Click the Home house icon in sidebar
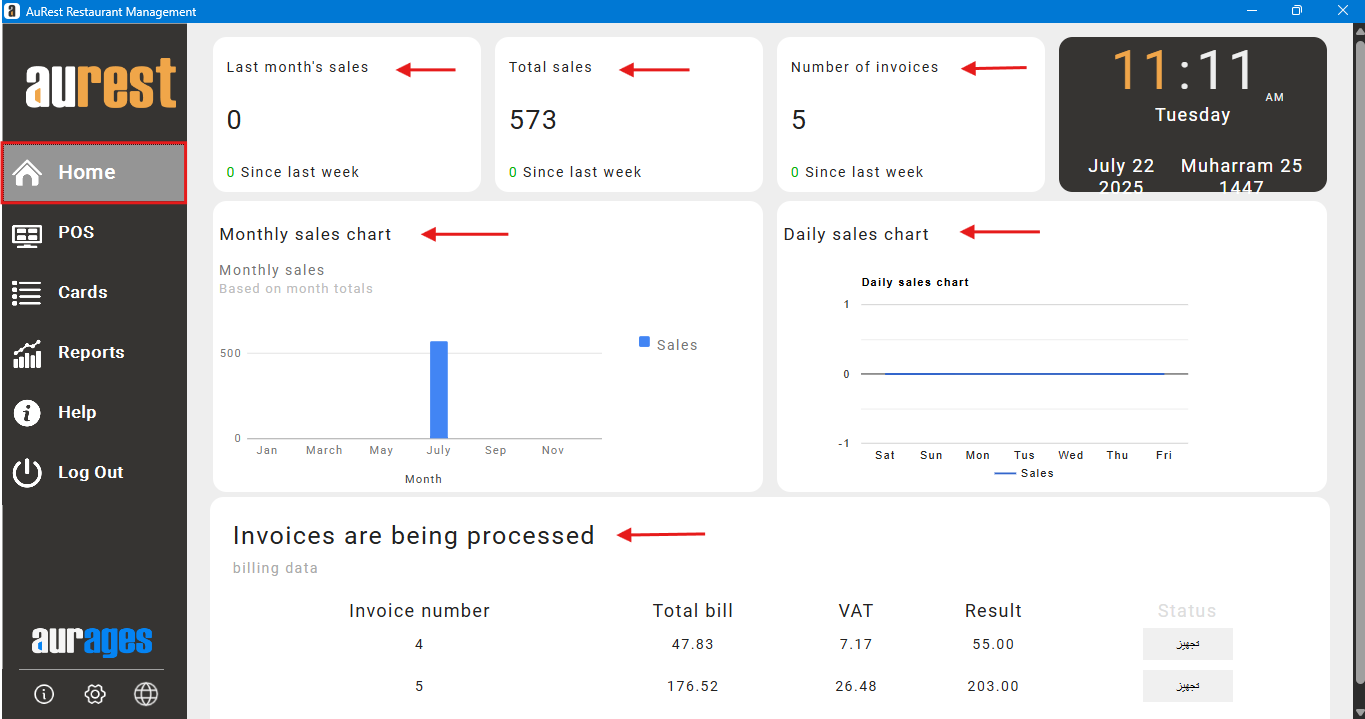The image size is (1365, 719). point(27,173)
